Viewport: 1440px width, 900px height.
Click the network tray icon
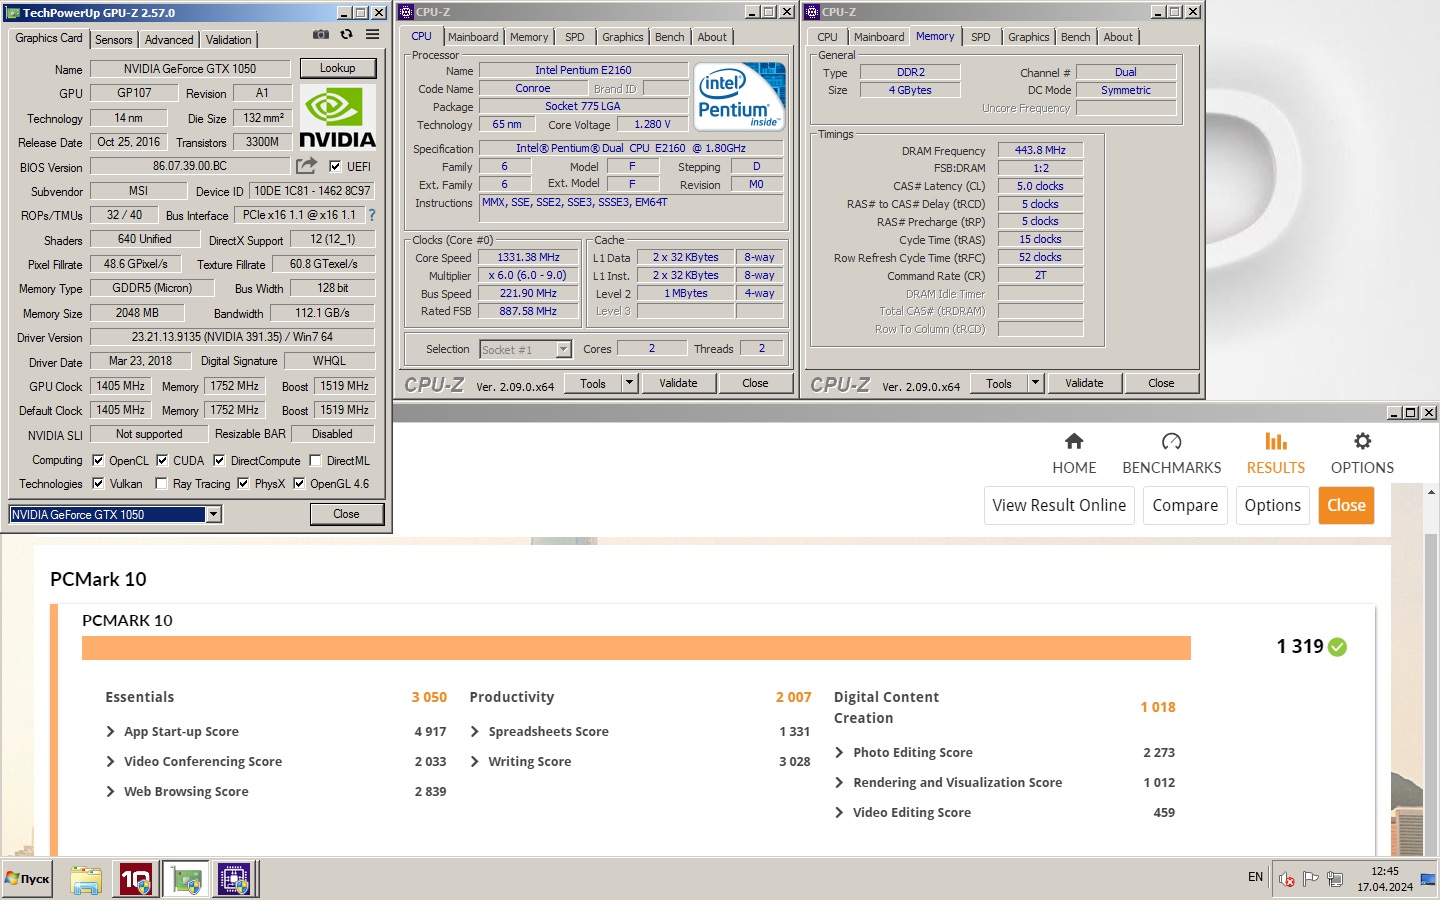coord(1335,880)
